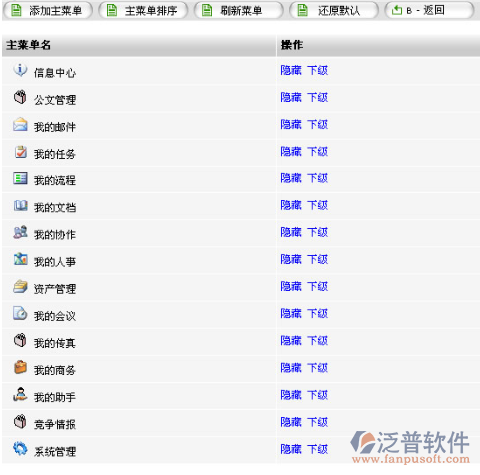Click the 信息中心 info icon
Viewport: 480px width, 475px height.
20,70
